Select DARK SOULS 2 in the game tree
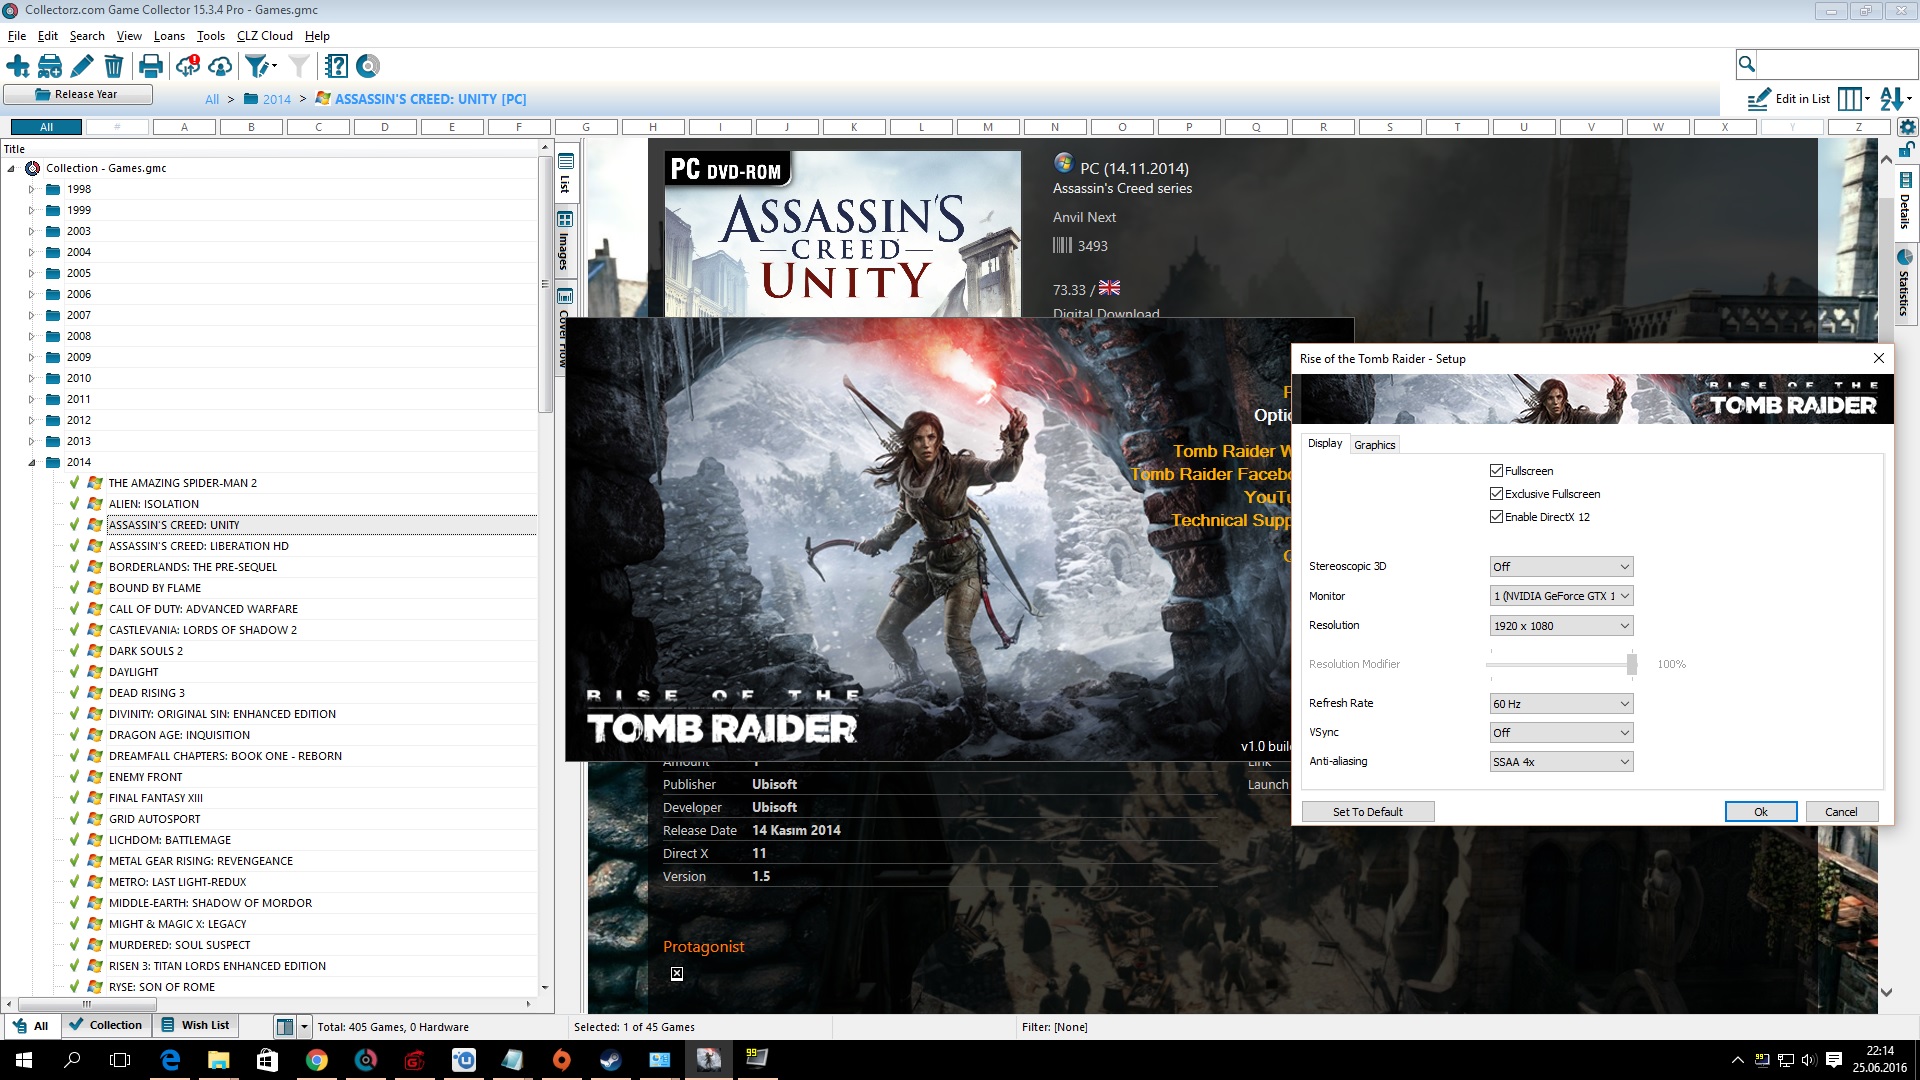Viewport: 1920px width, 1080px height. pos(146,651)
